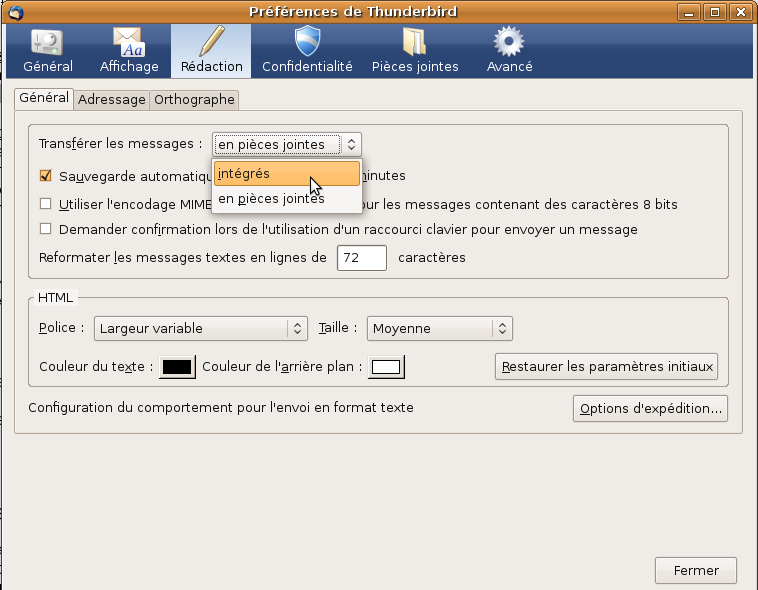The image size is (758, 590).
Task: Open Options d'expédition dialog
Action: click(x=650, y=409)
